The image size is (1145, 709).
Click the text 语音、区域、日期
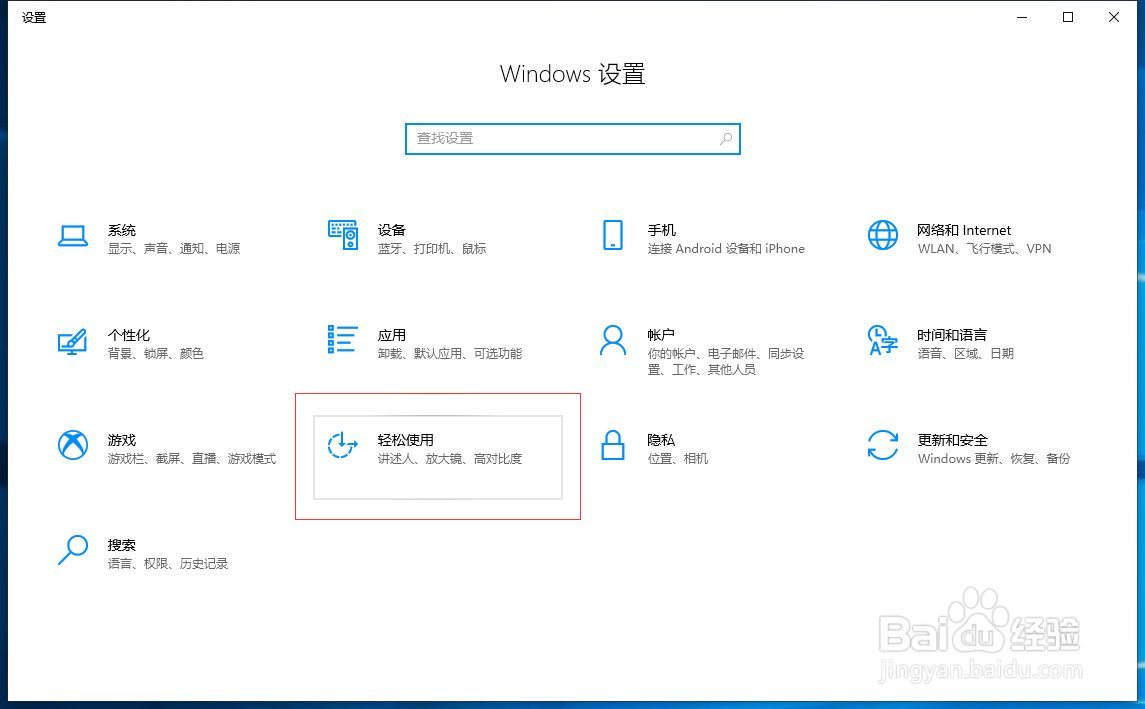(965, 354)
